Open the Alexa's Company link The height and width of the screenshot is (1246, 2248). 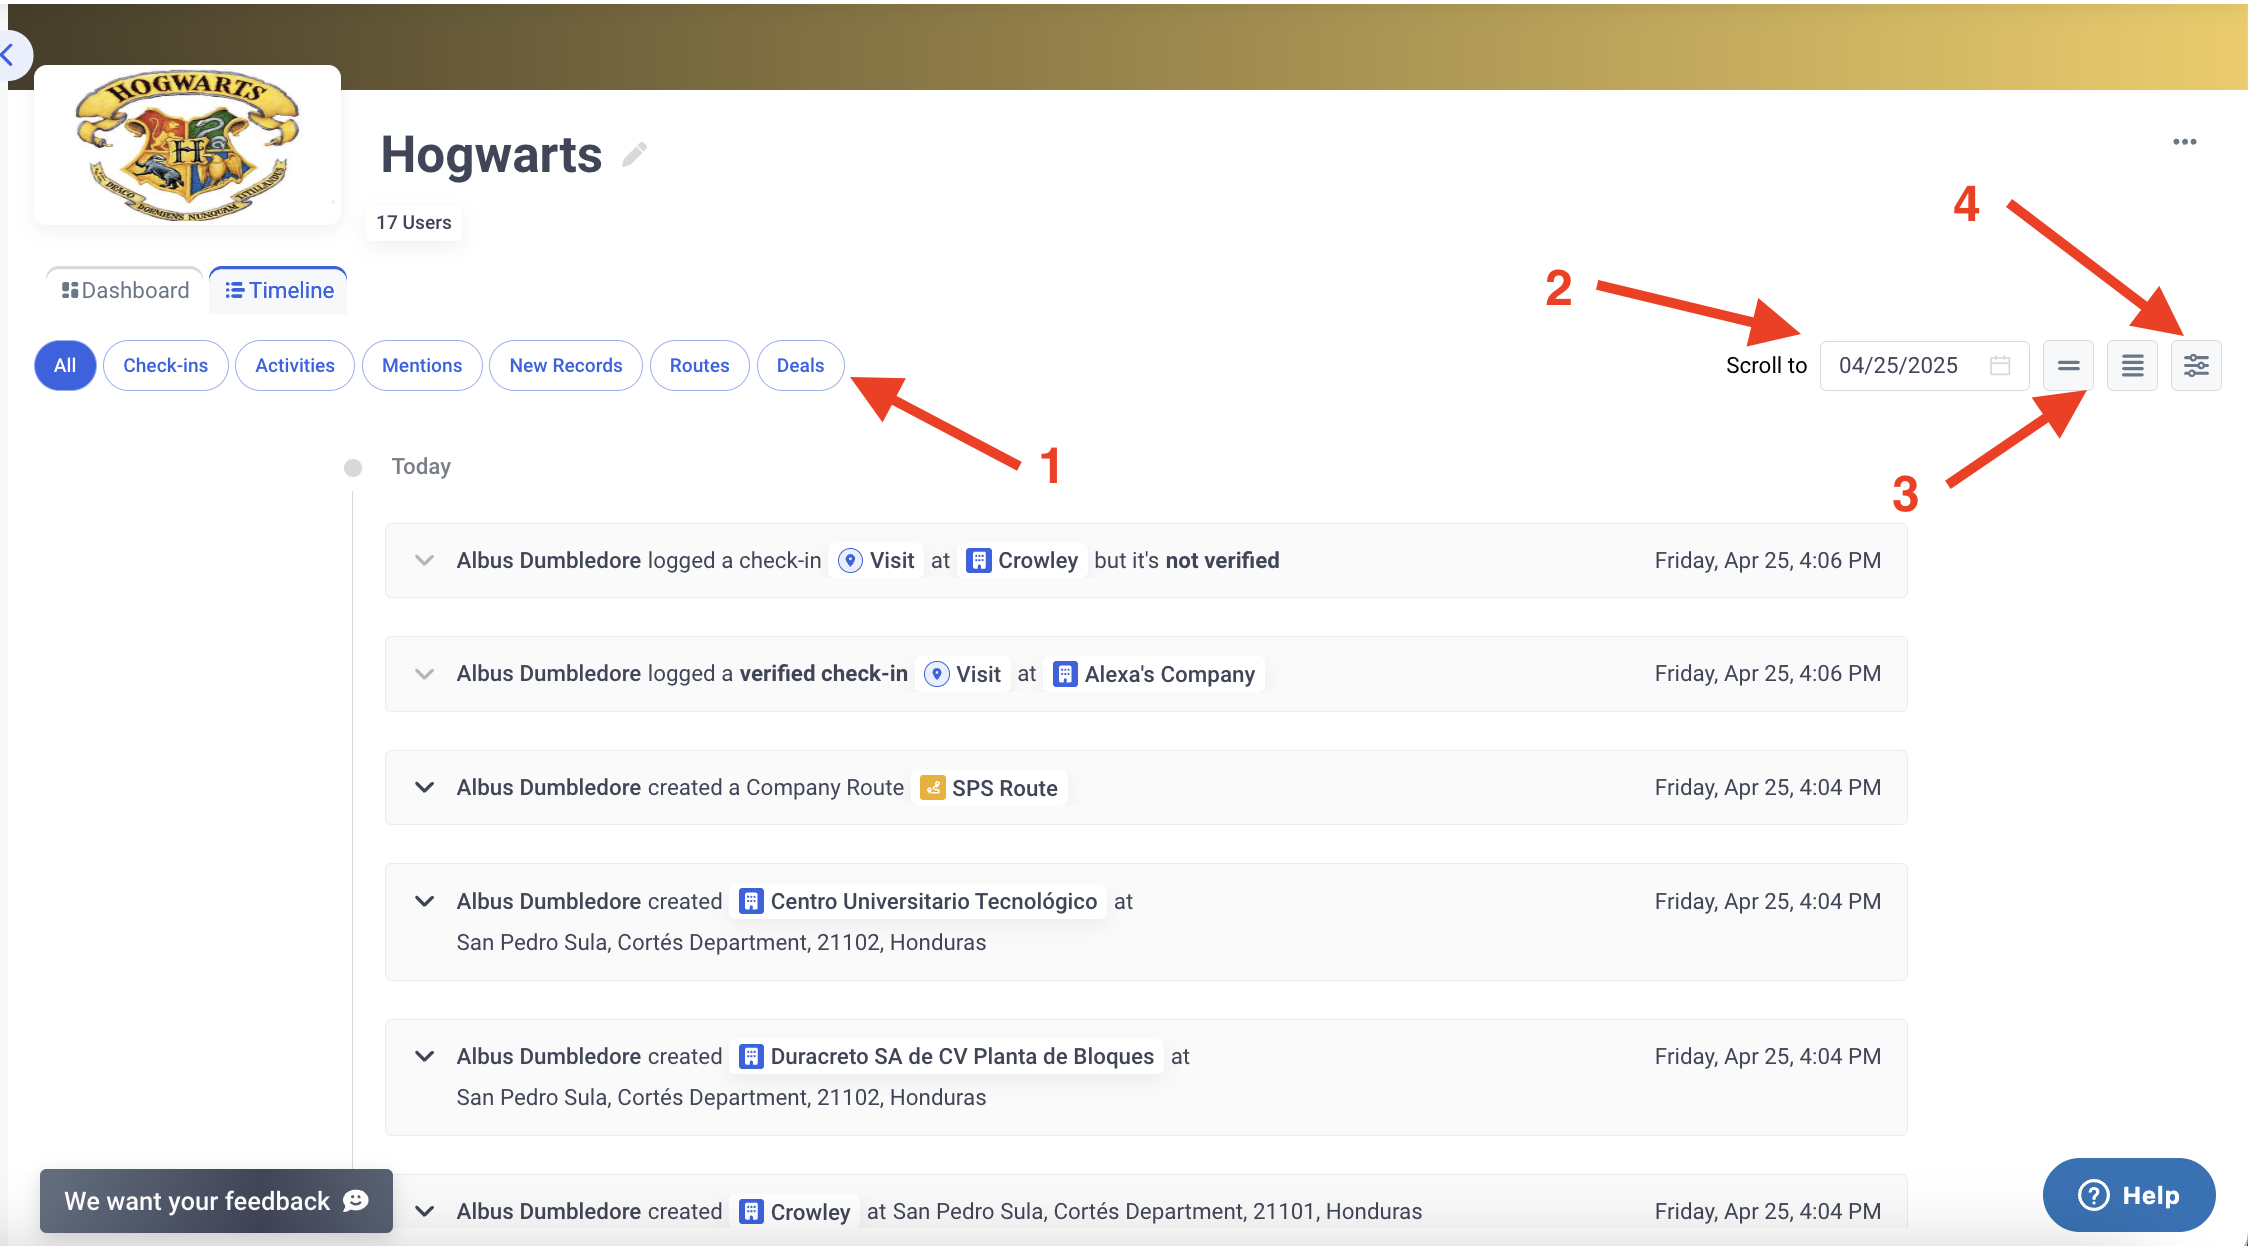(1155, 674)
